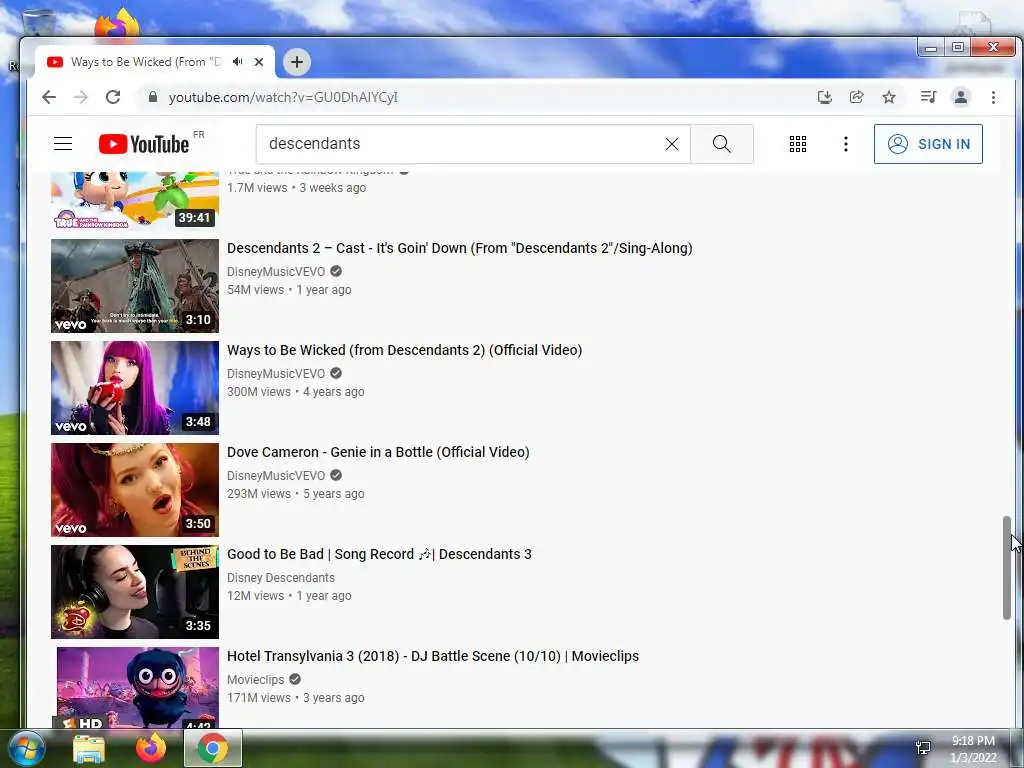Open the Ways to Be Wicked thumbnail
The height and width of the screenshot is (768, 1024).
(135, 388)
